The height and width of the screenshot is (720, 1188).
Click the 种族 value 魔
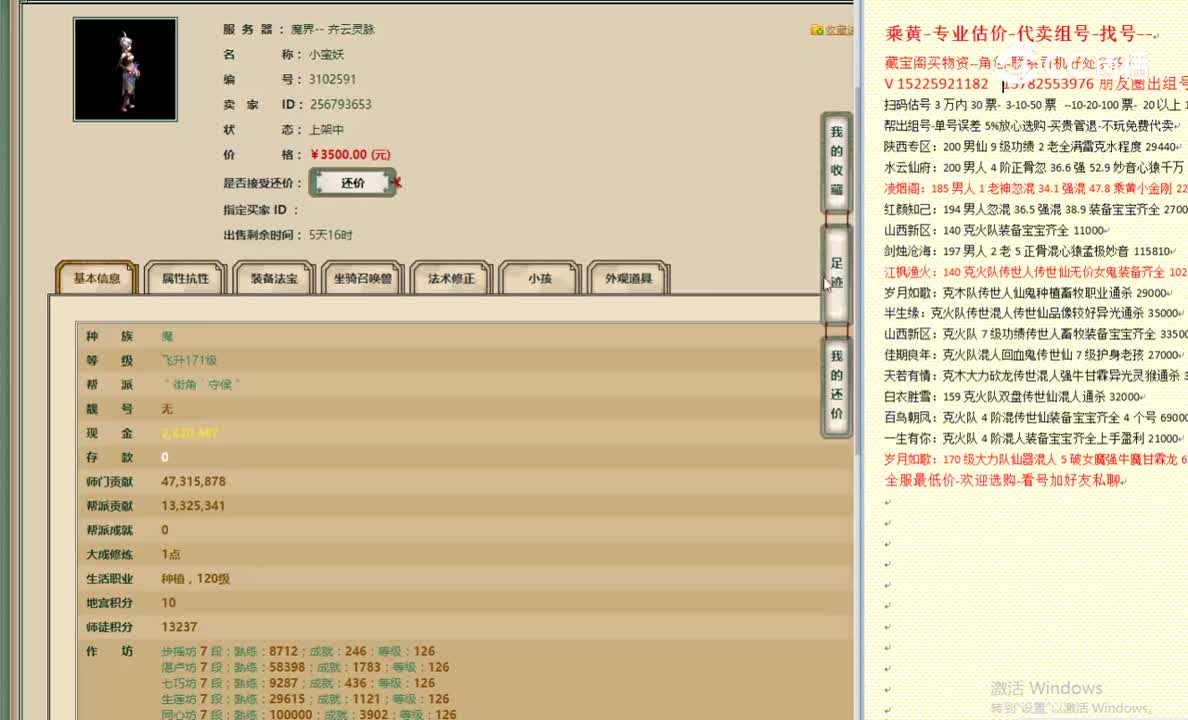pos(167,336)
